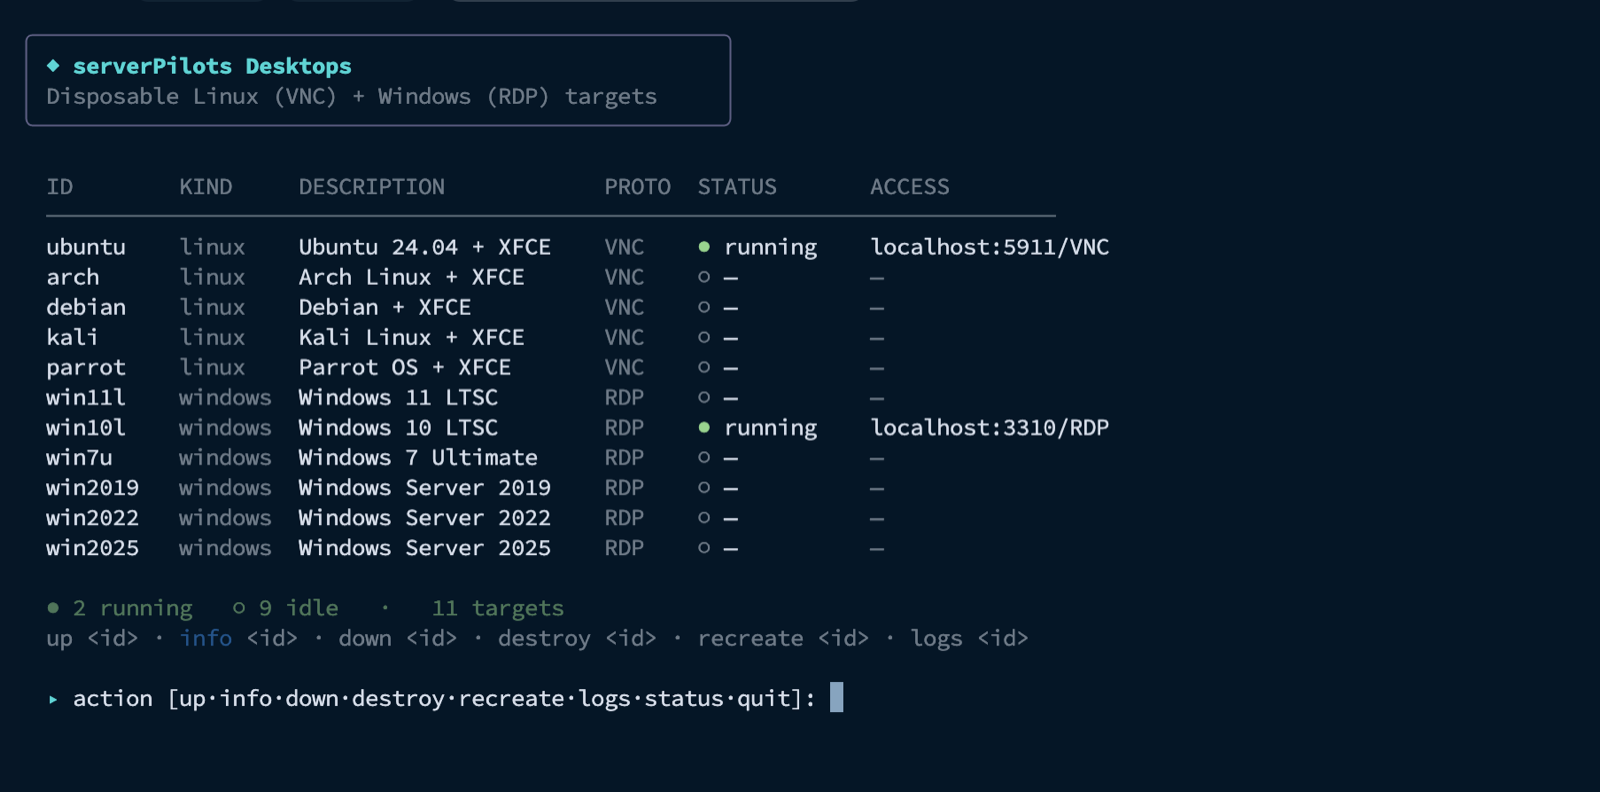The image size is (1600, 792).
Task: Click 'localhost:3310/RDP' access address
Action: click(990, 428)
